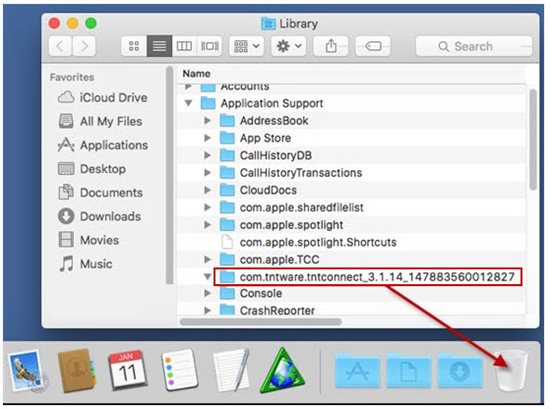This screenshot has height=409, width=550.
Task: Collapse the com.tntware.tntconnect folder
Action: [x=207, y=277]
